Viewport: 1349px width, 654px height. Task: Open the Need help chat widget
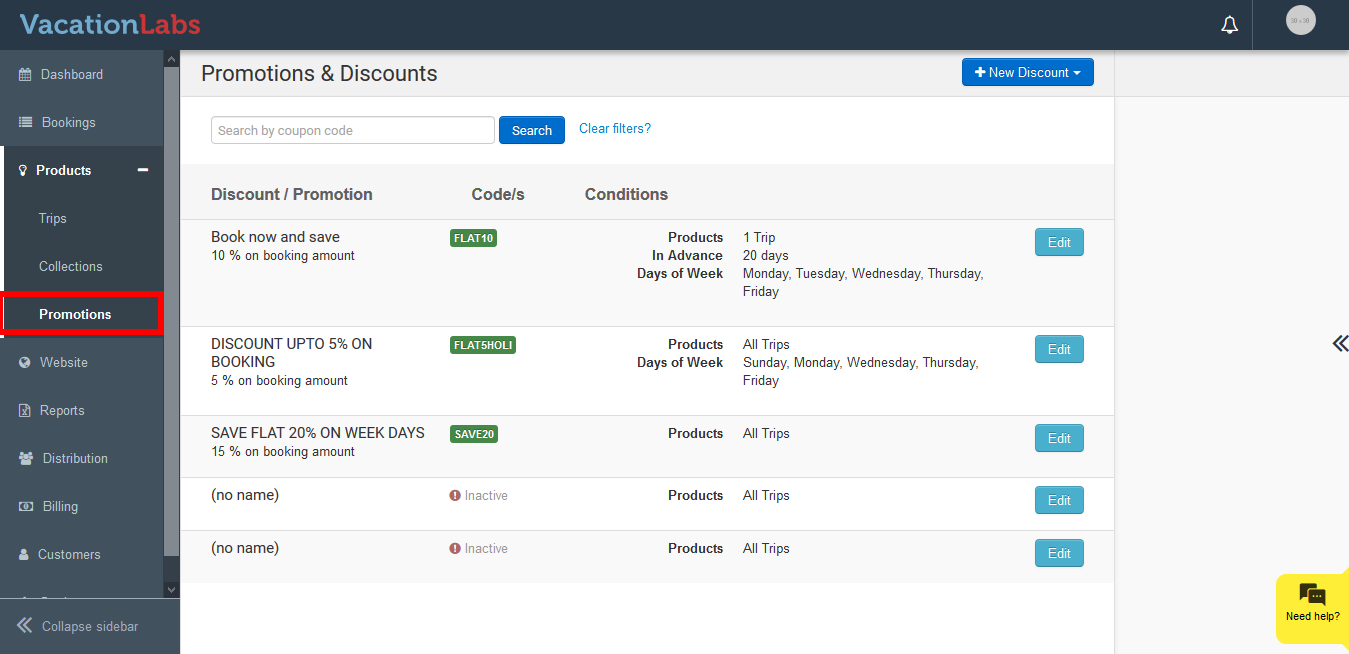(x=1312, y=603)
